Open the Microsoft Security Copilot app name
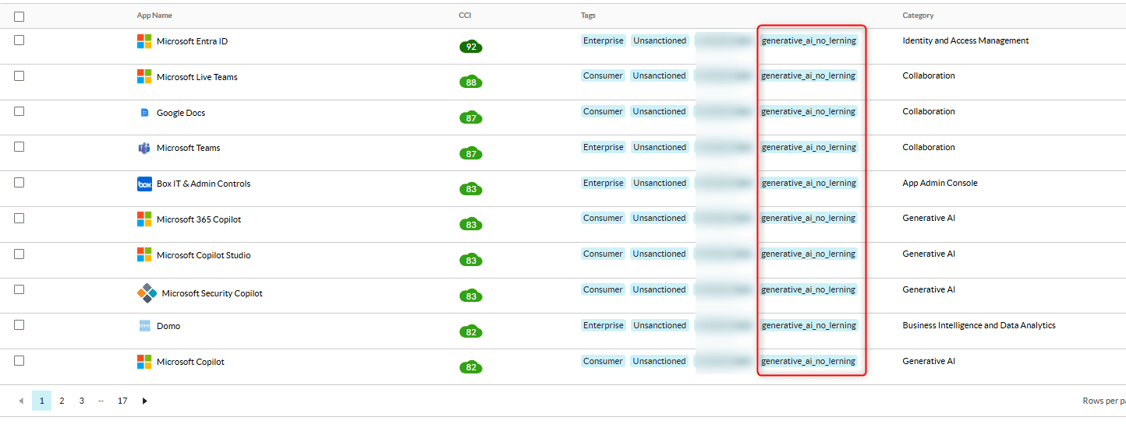1126x424 pixels. [x=212, y=293]
